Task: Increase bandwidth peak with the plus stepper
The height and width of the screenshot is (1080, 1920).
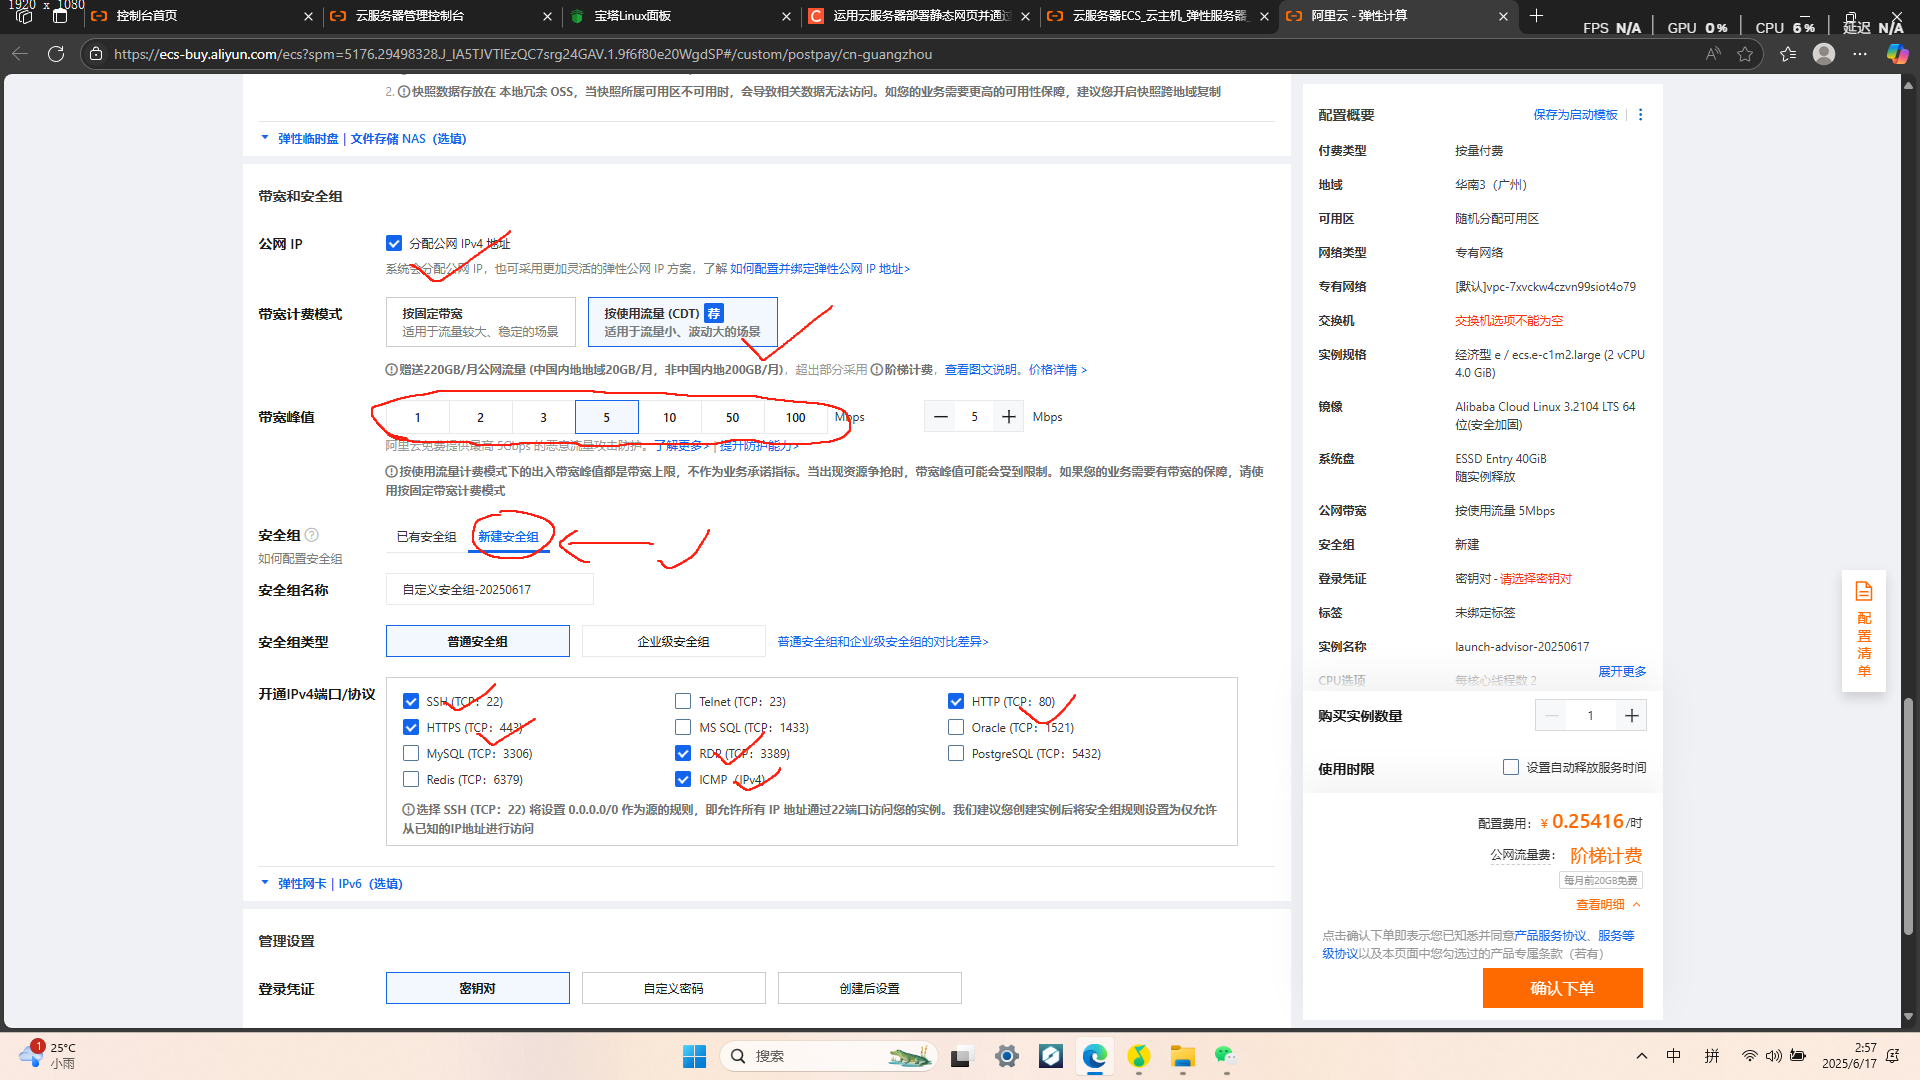Action: (x=1009, y=417)
